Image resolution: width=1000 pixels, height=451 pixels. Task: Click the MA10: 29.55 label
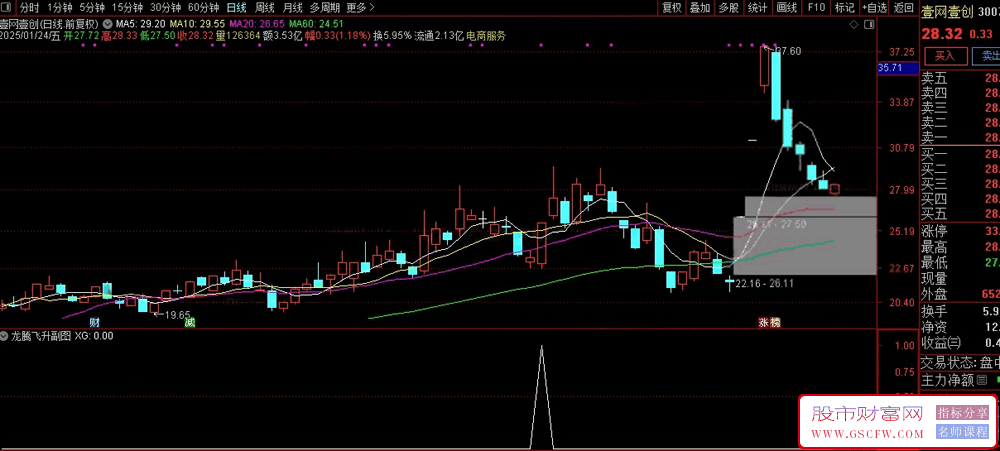point(195,24)
